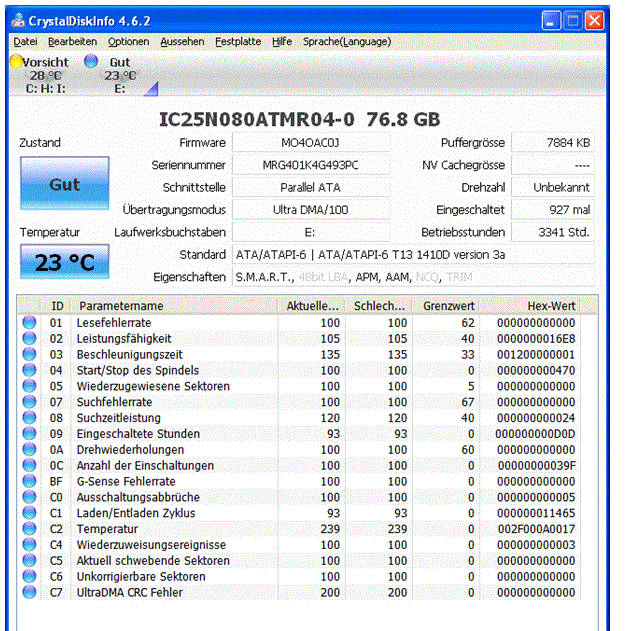Click the blue orb next to Temperatur attribute
Image resolution: width=635 pixels, height=631 pixels.
point(29,529)
